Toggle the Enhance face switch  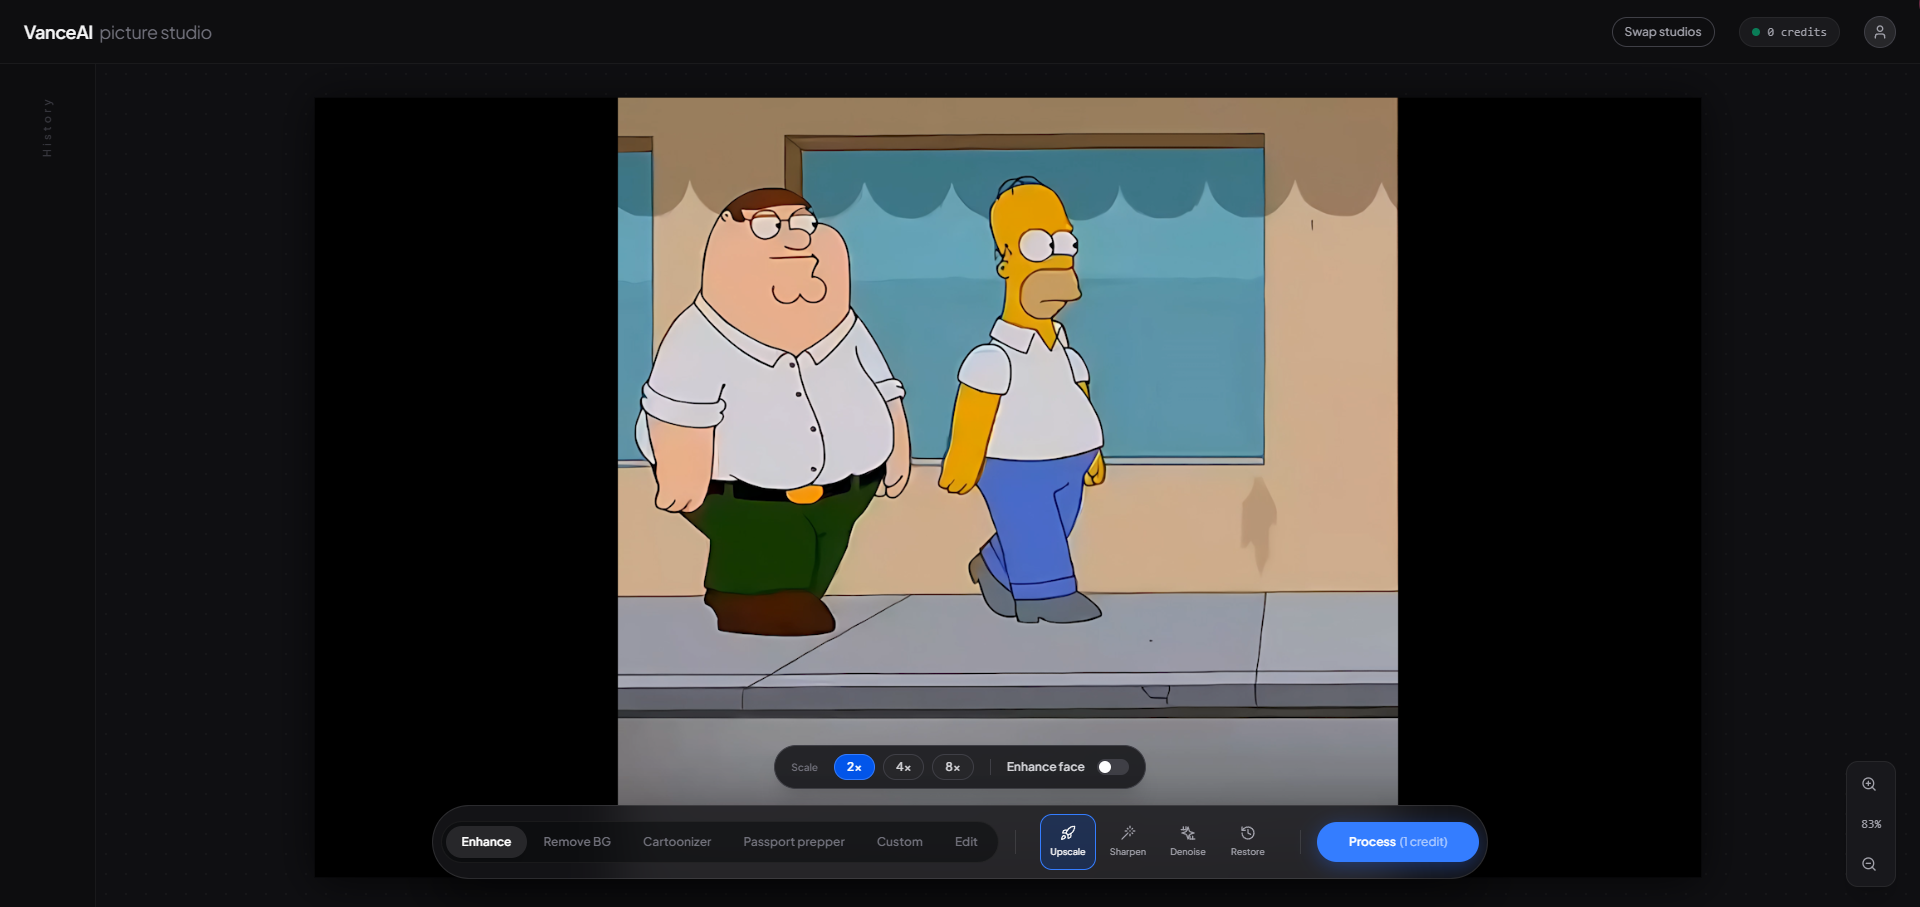click(1112, 767)
